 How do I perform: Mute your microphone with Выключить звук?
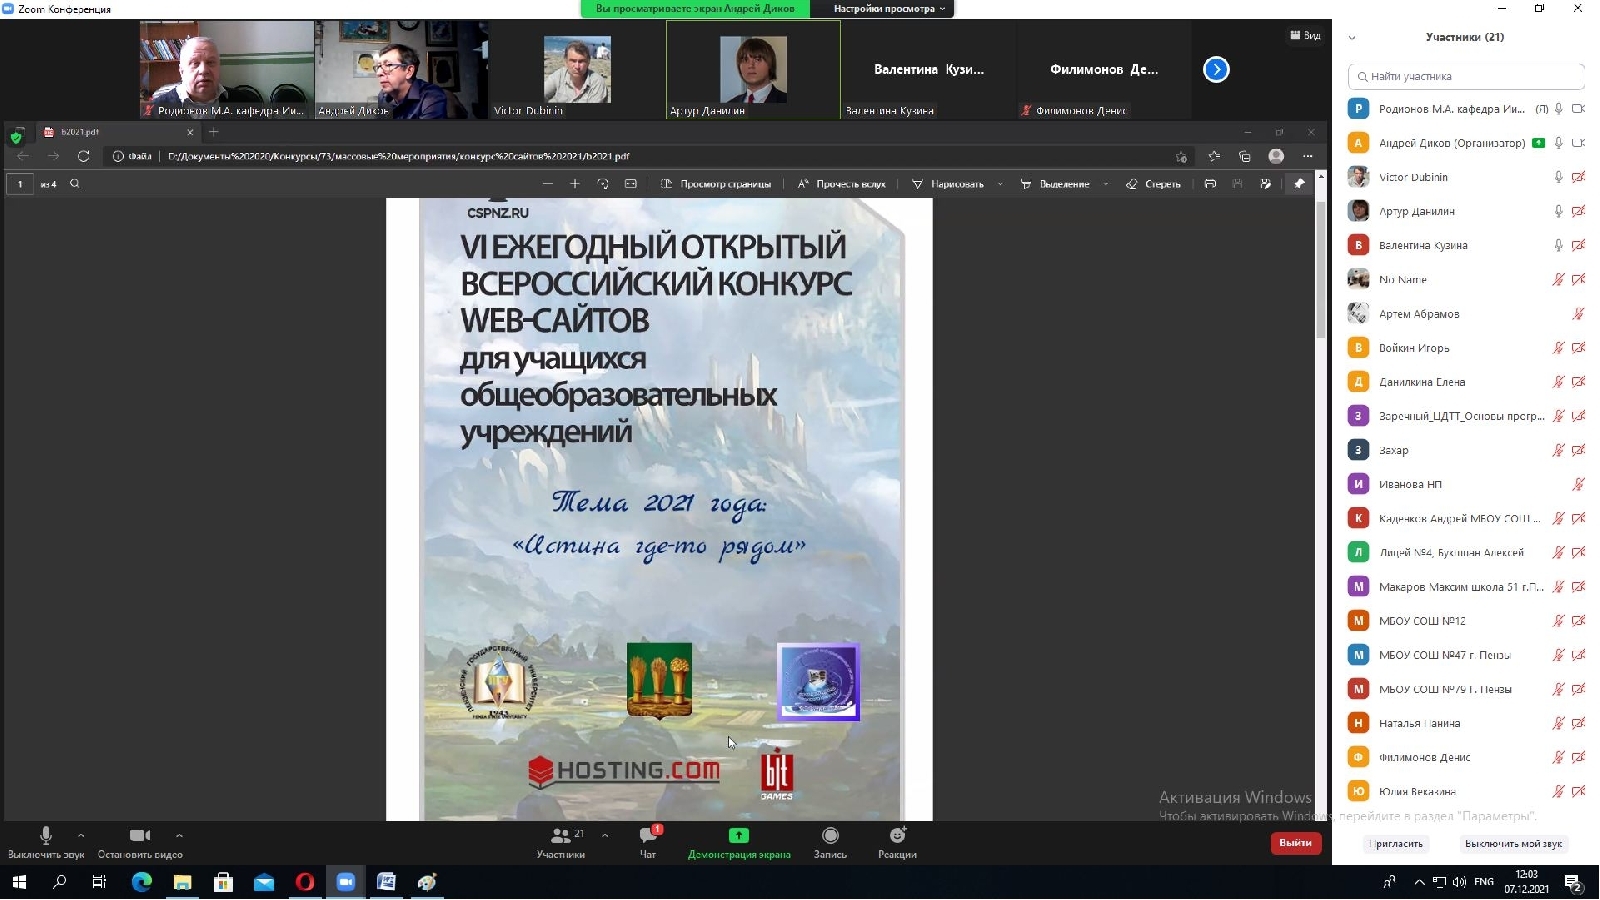point(45,842)
